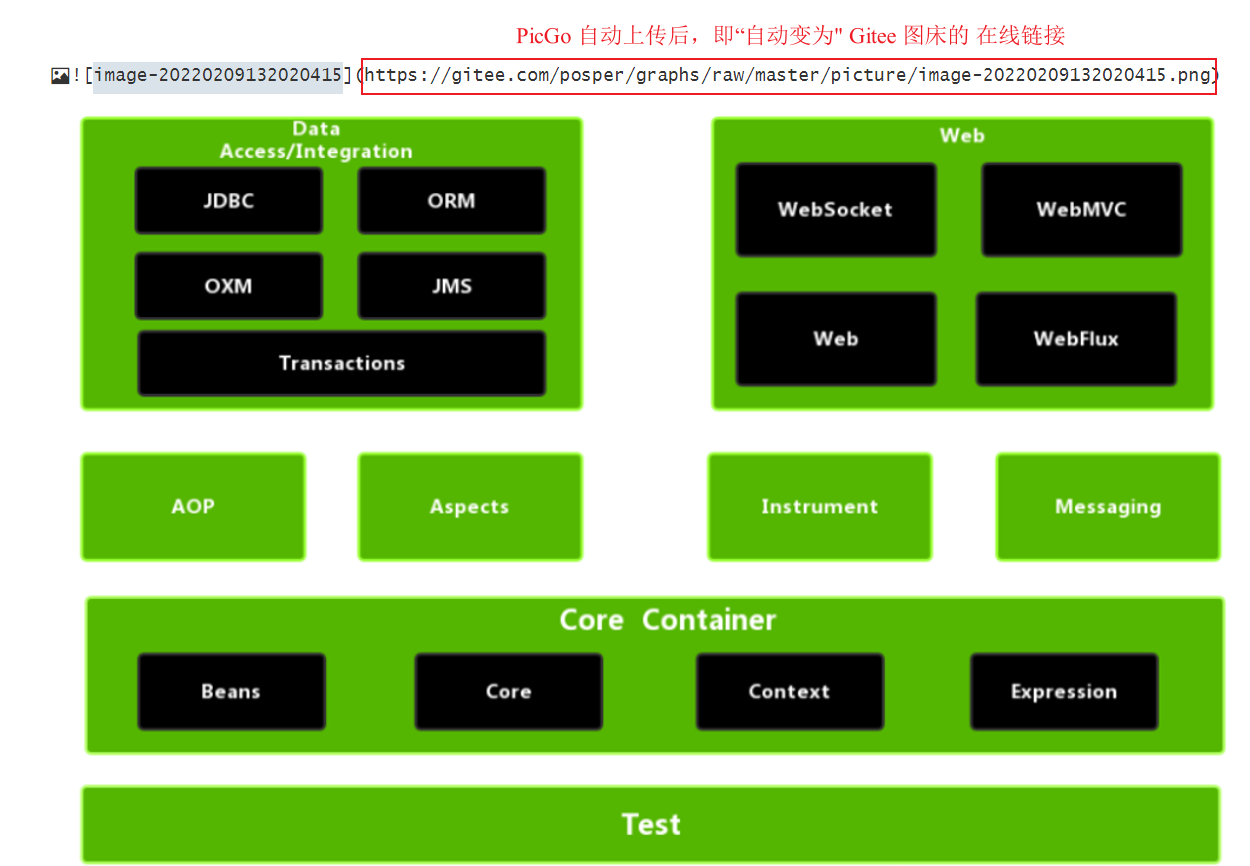This screenshot has width=1250, height=866.
Task: Select the WebFlux module block
Action: pos(1076,339)
